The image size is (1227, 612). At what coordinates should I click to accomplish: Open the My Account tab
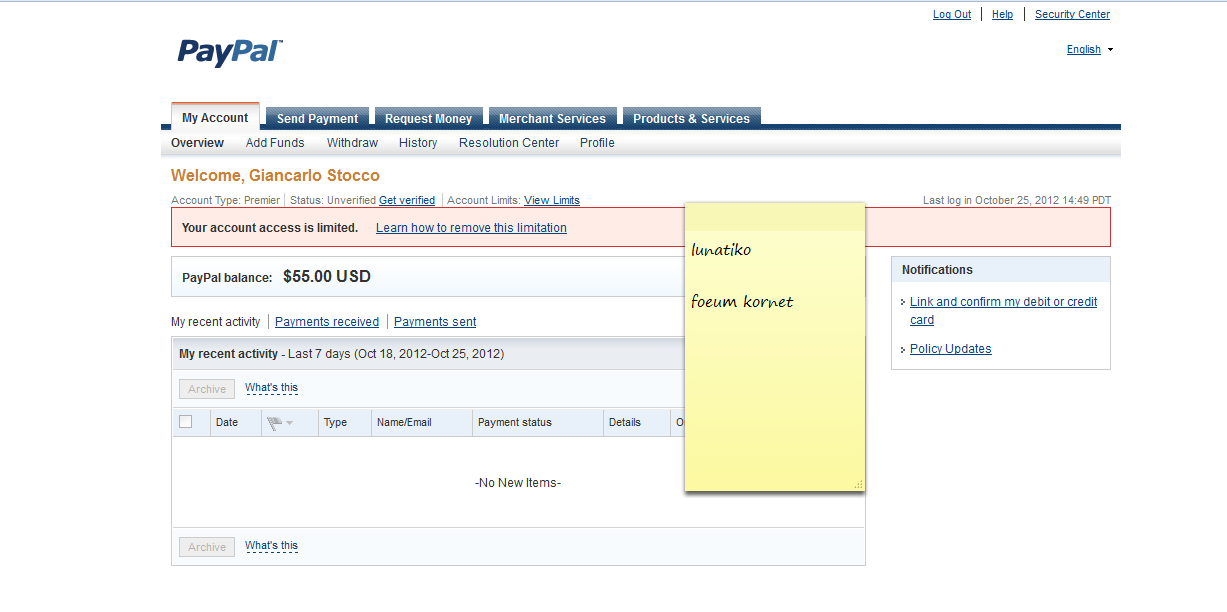(215, 117)
